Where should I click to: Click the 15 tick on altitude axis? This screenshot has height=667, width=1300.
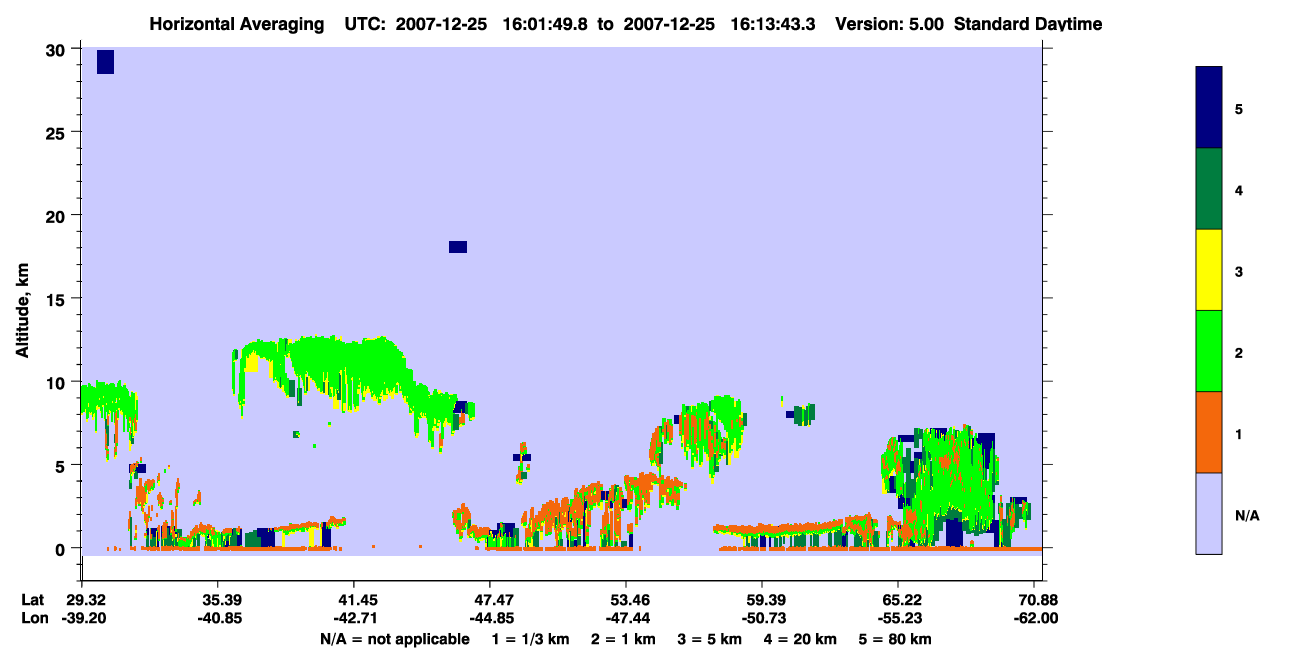(x=59, y=299)
